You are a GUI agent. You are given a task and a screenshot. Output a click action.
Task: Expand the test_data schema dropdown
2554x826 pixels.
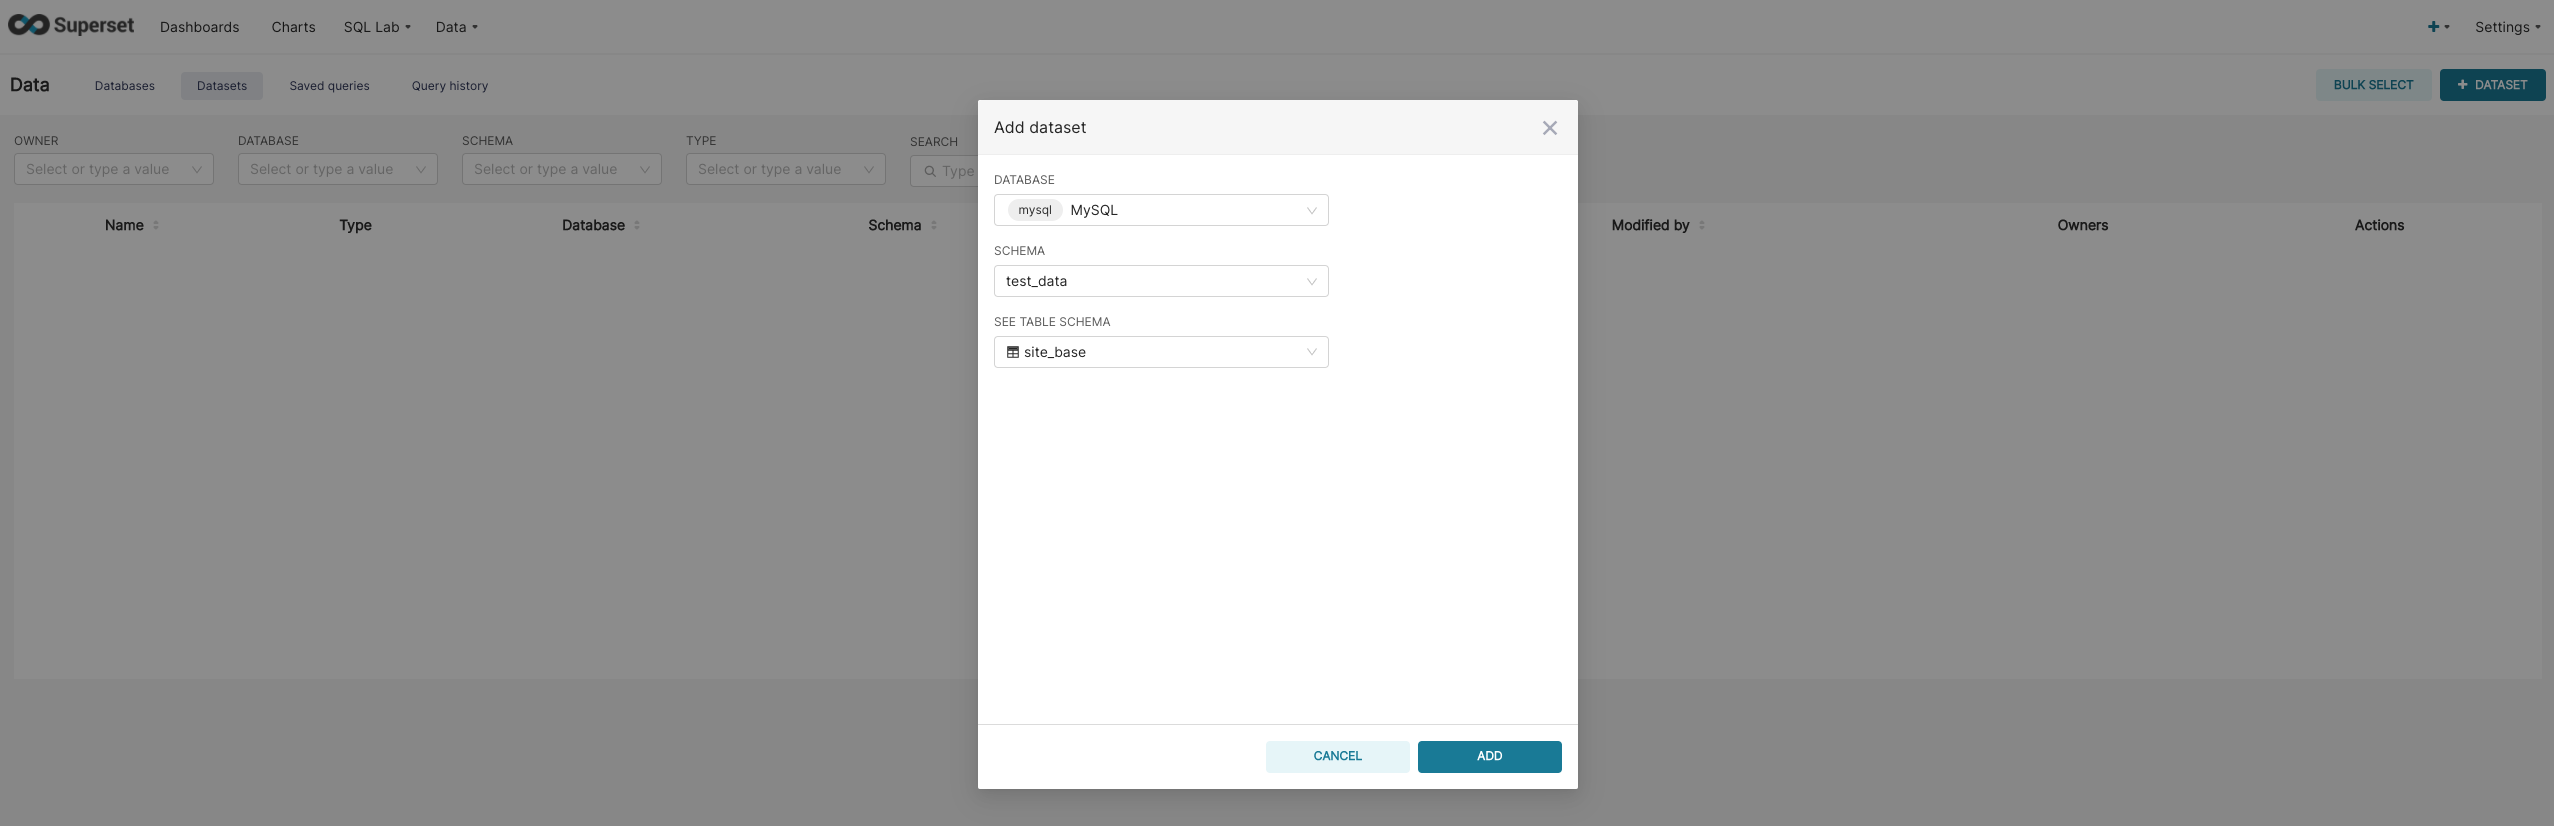(x=1161, y=281)
